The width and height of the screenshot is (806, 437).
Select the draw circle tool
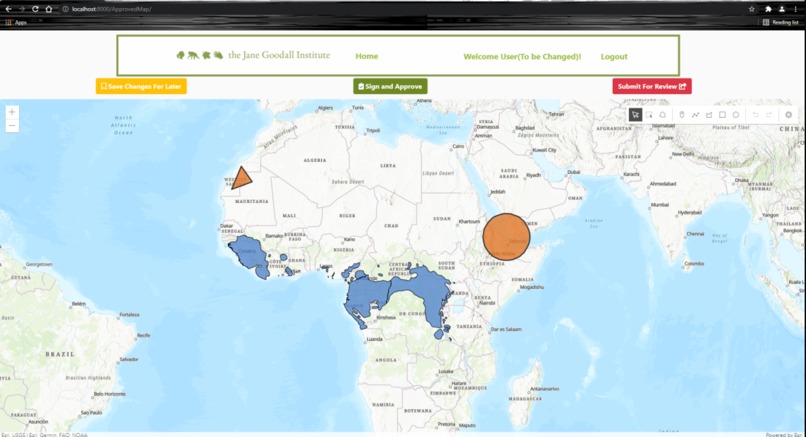tap(736, 115)
